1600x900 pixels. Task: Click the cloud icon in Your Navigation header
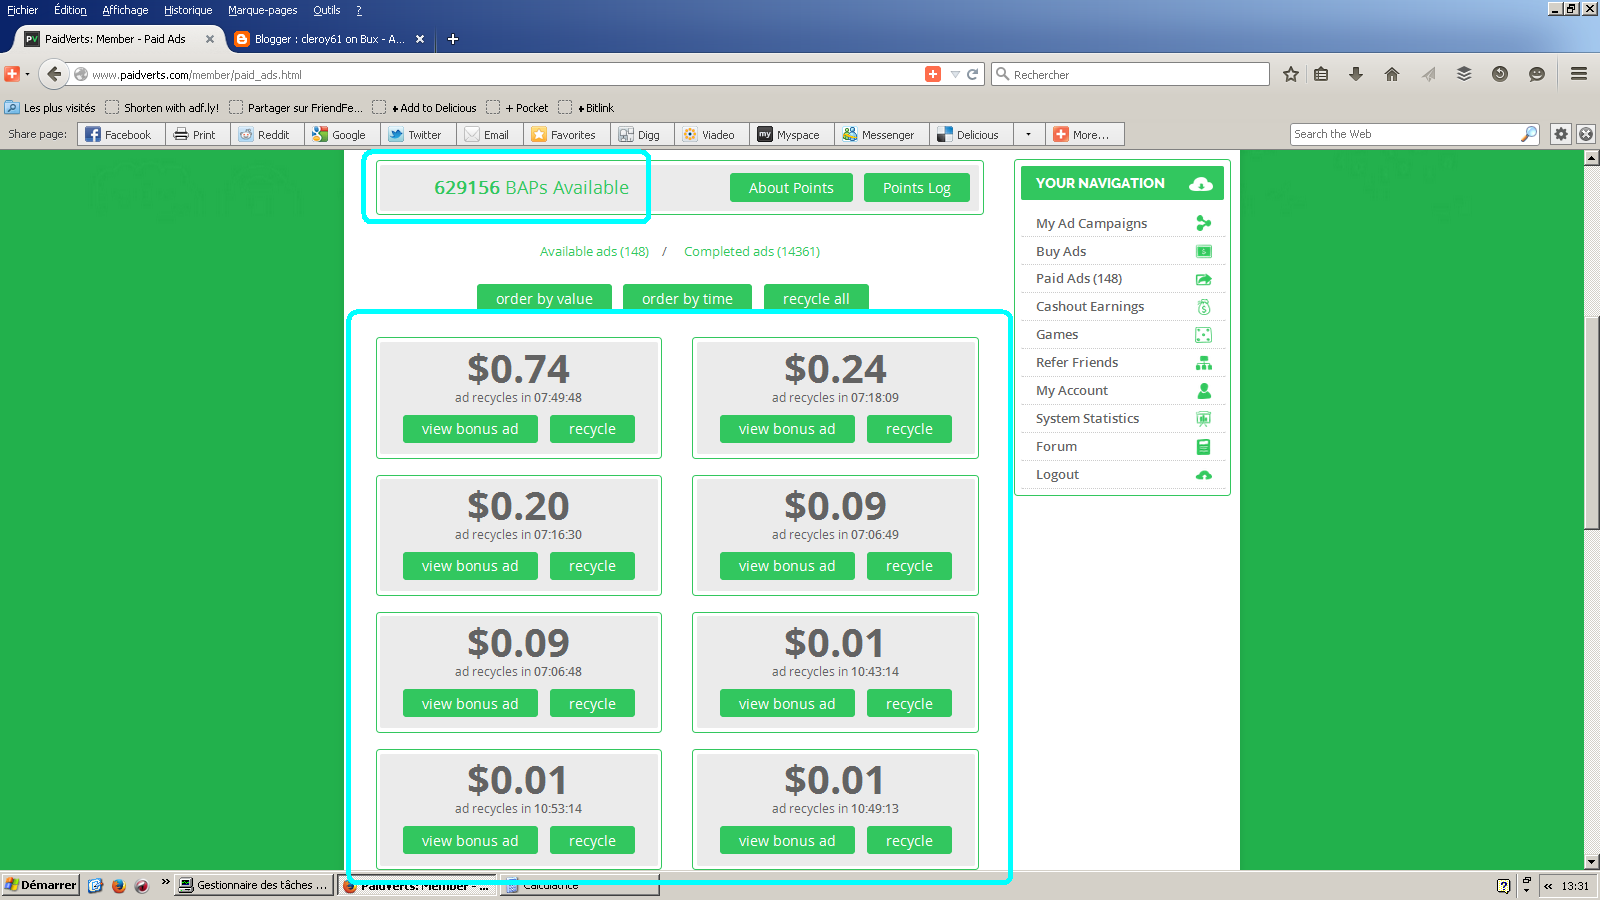[x=1201, y=183]
